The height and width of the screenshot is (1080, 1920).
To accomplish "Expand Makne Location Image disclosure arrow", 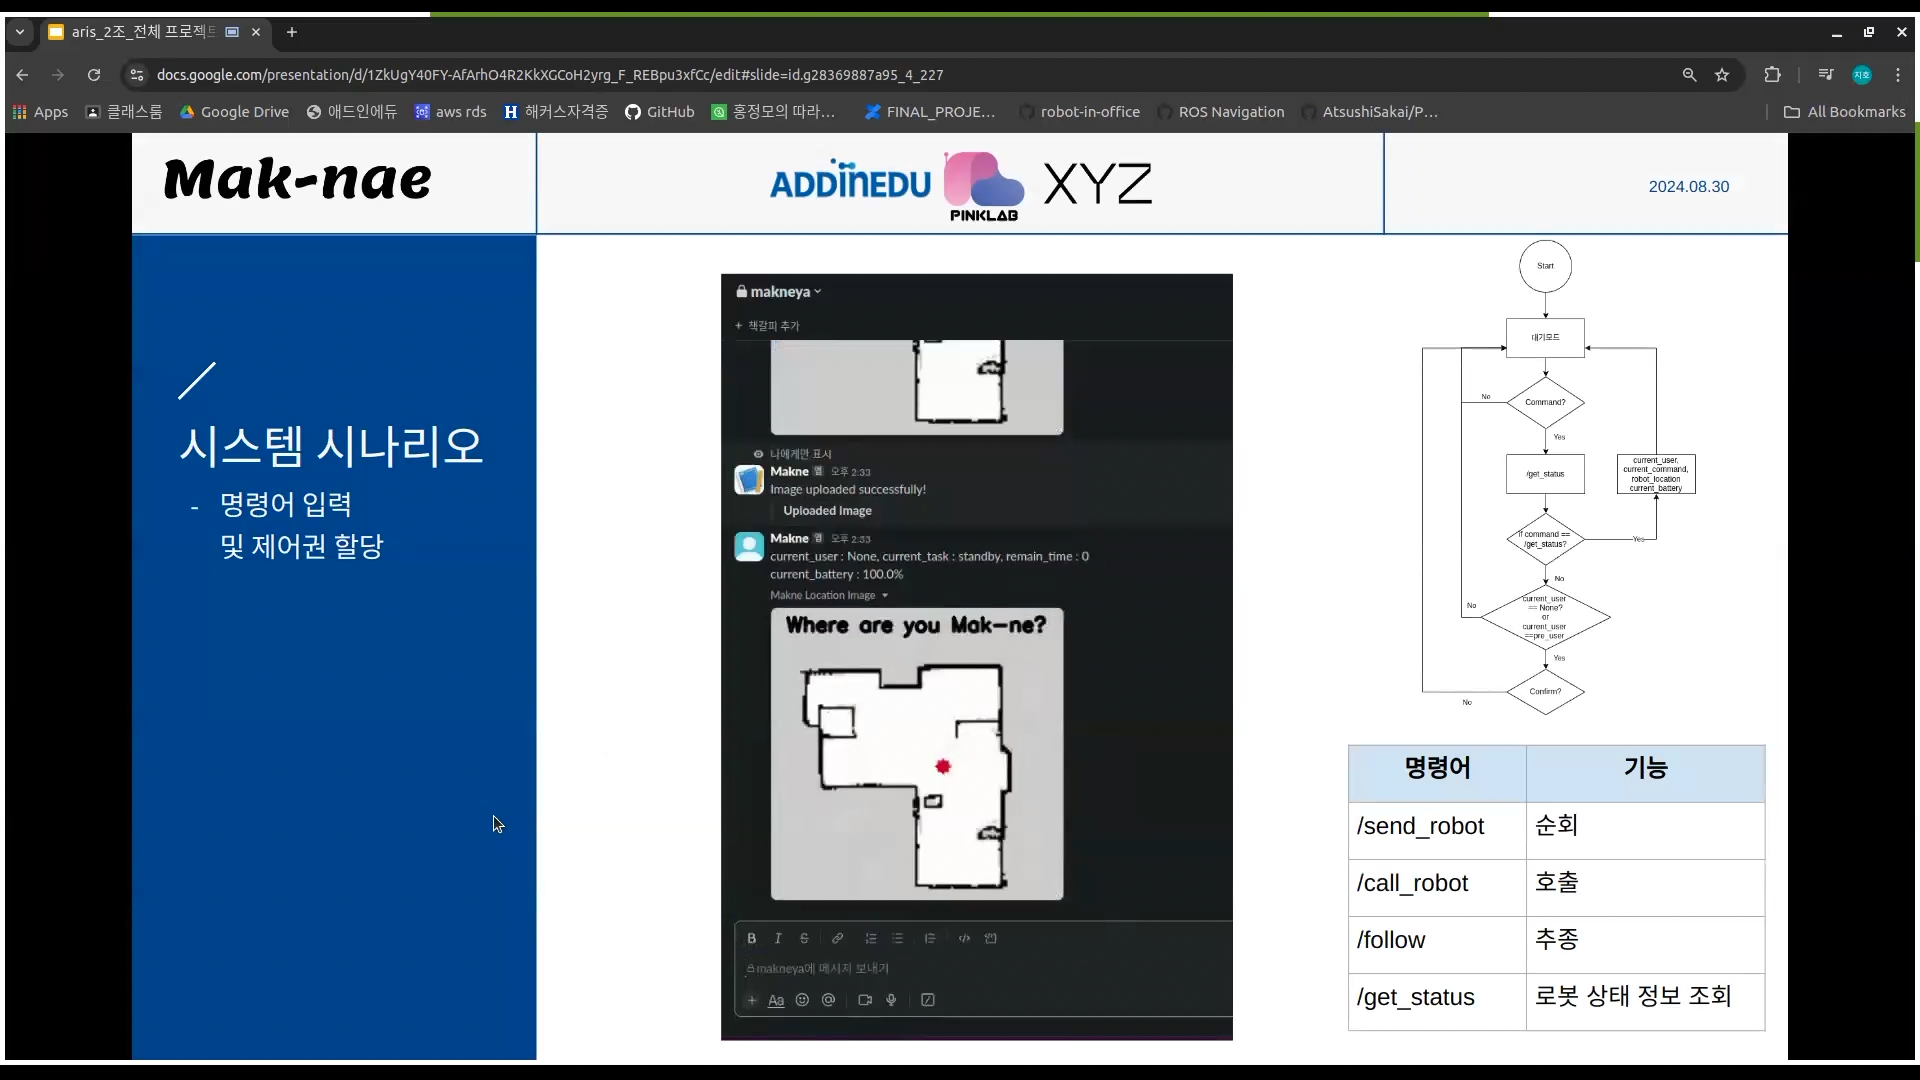I will coord(885,596).
